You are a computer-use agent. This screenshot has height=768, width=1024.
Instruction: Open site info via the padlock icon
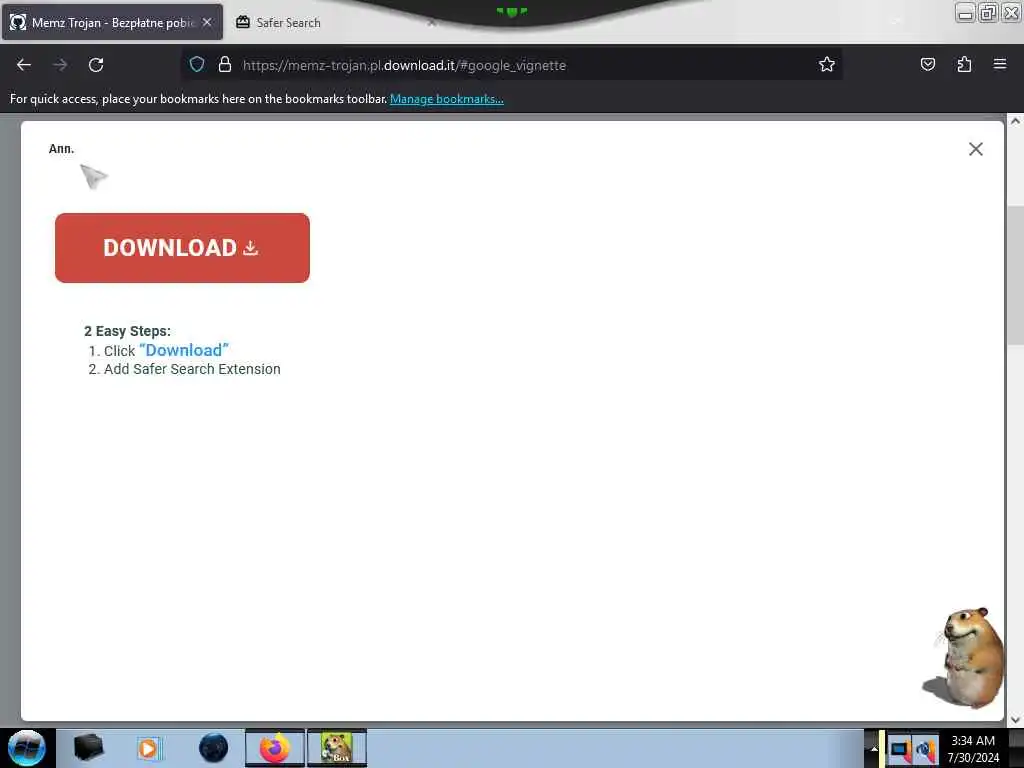click(x=225, y=64)
